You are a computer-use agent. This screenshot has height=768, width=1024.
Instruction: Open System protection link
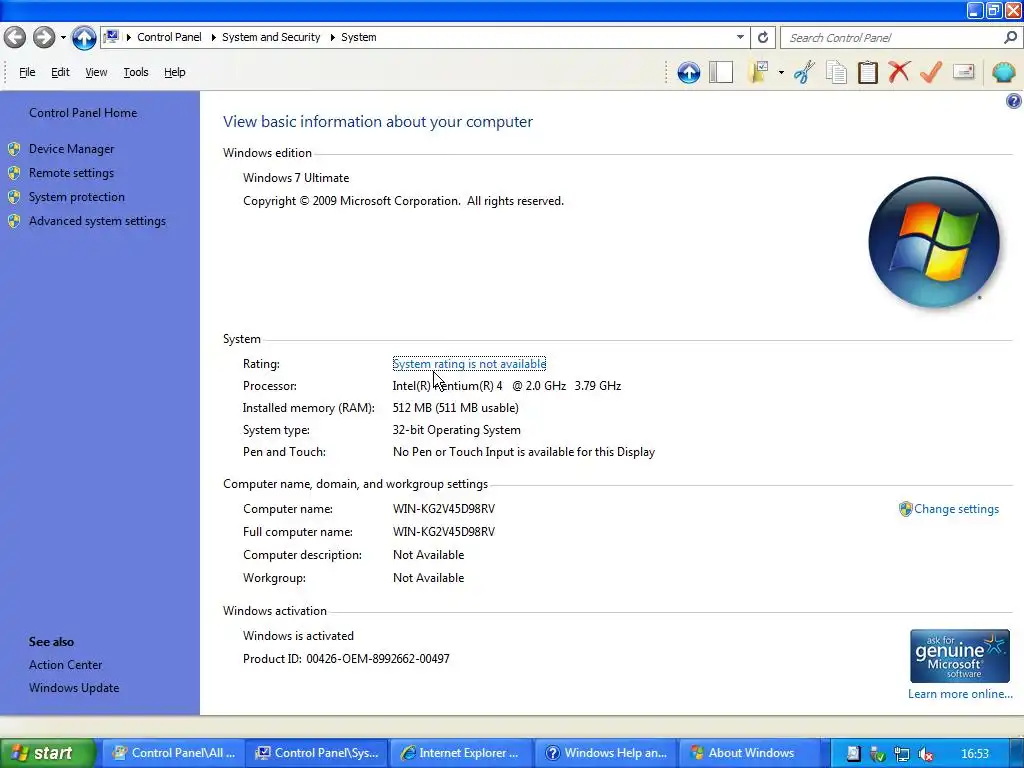(76, 197)
